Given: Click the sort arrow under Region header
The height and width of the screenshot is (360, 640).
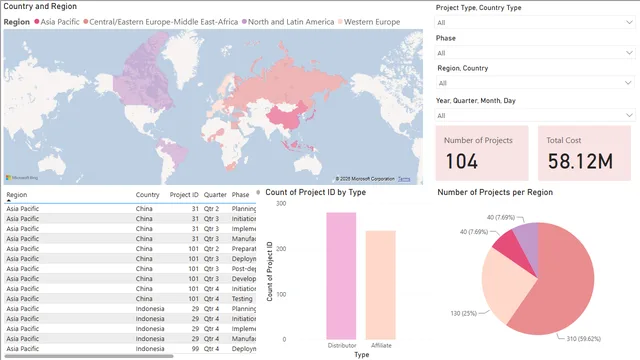Looking at the screenshot, I should click(9, 200).
